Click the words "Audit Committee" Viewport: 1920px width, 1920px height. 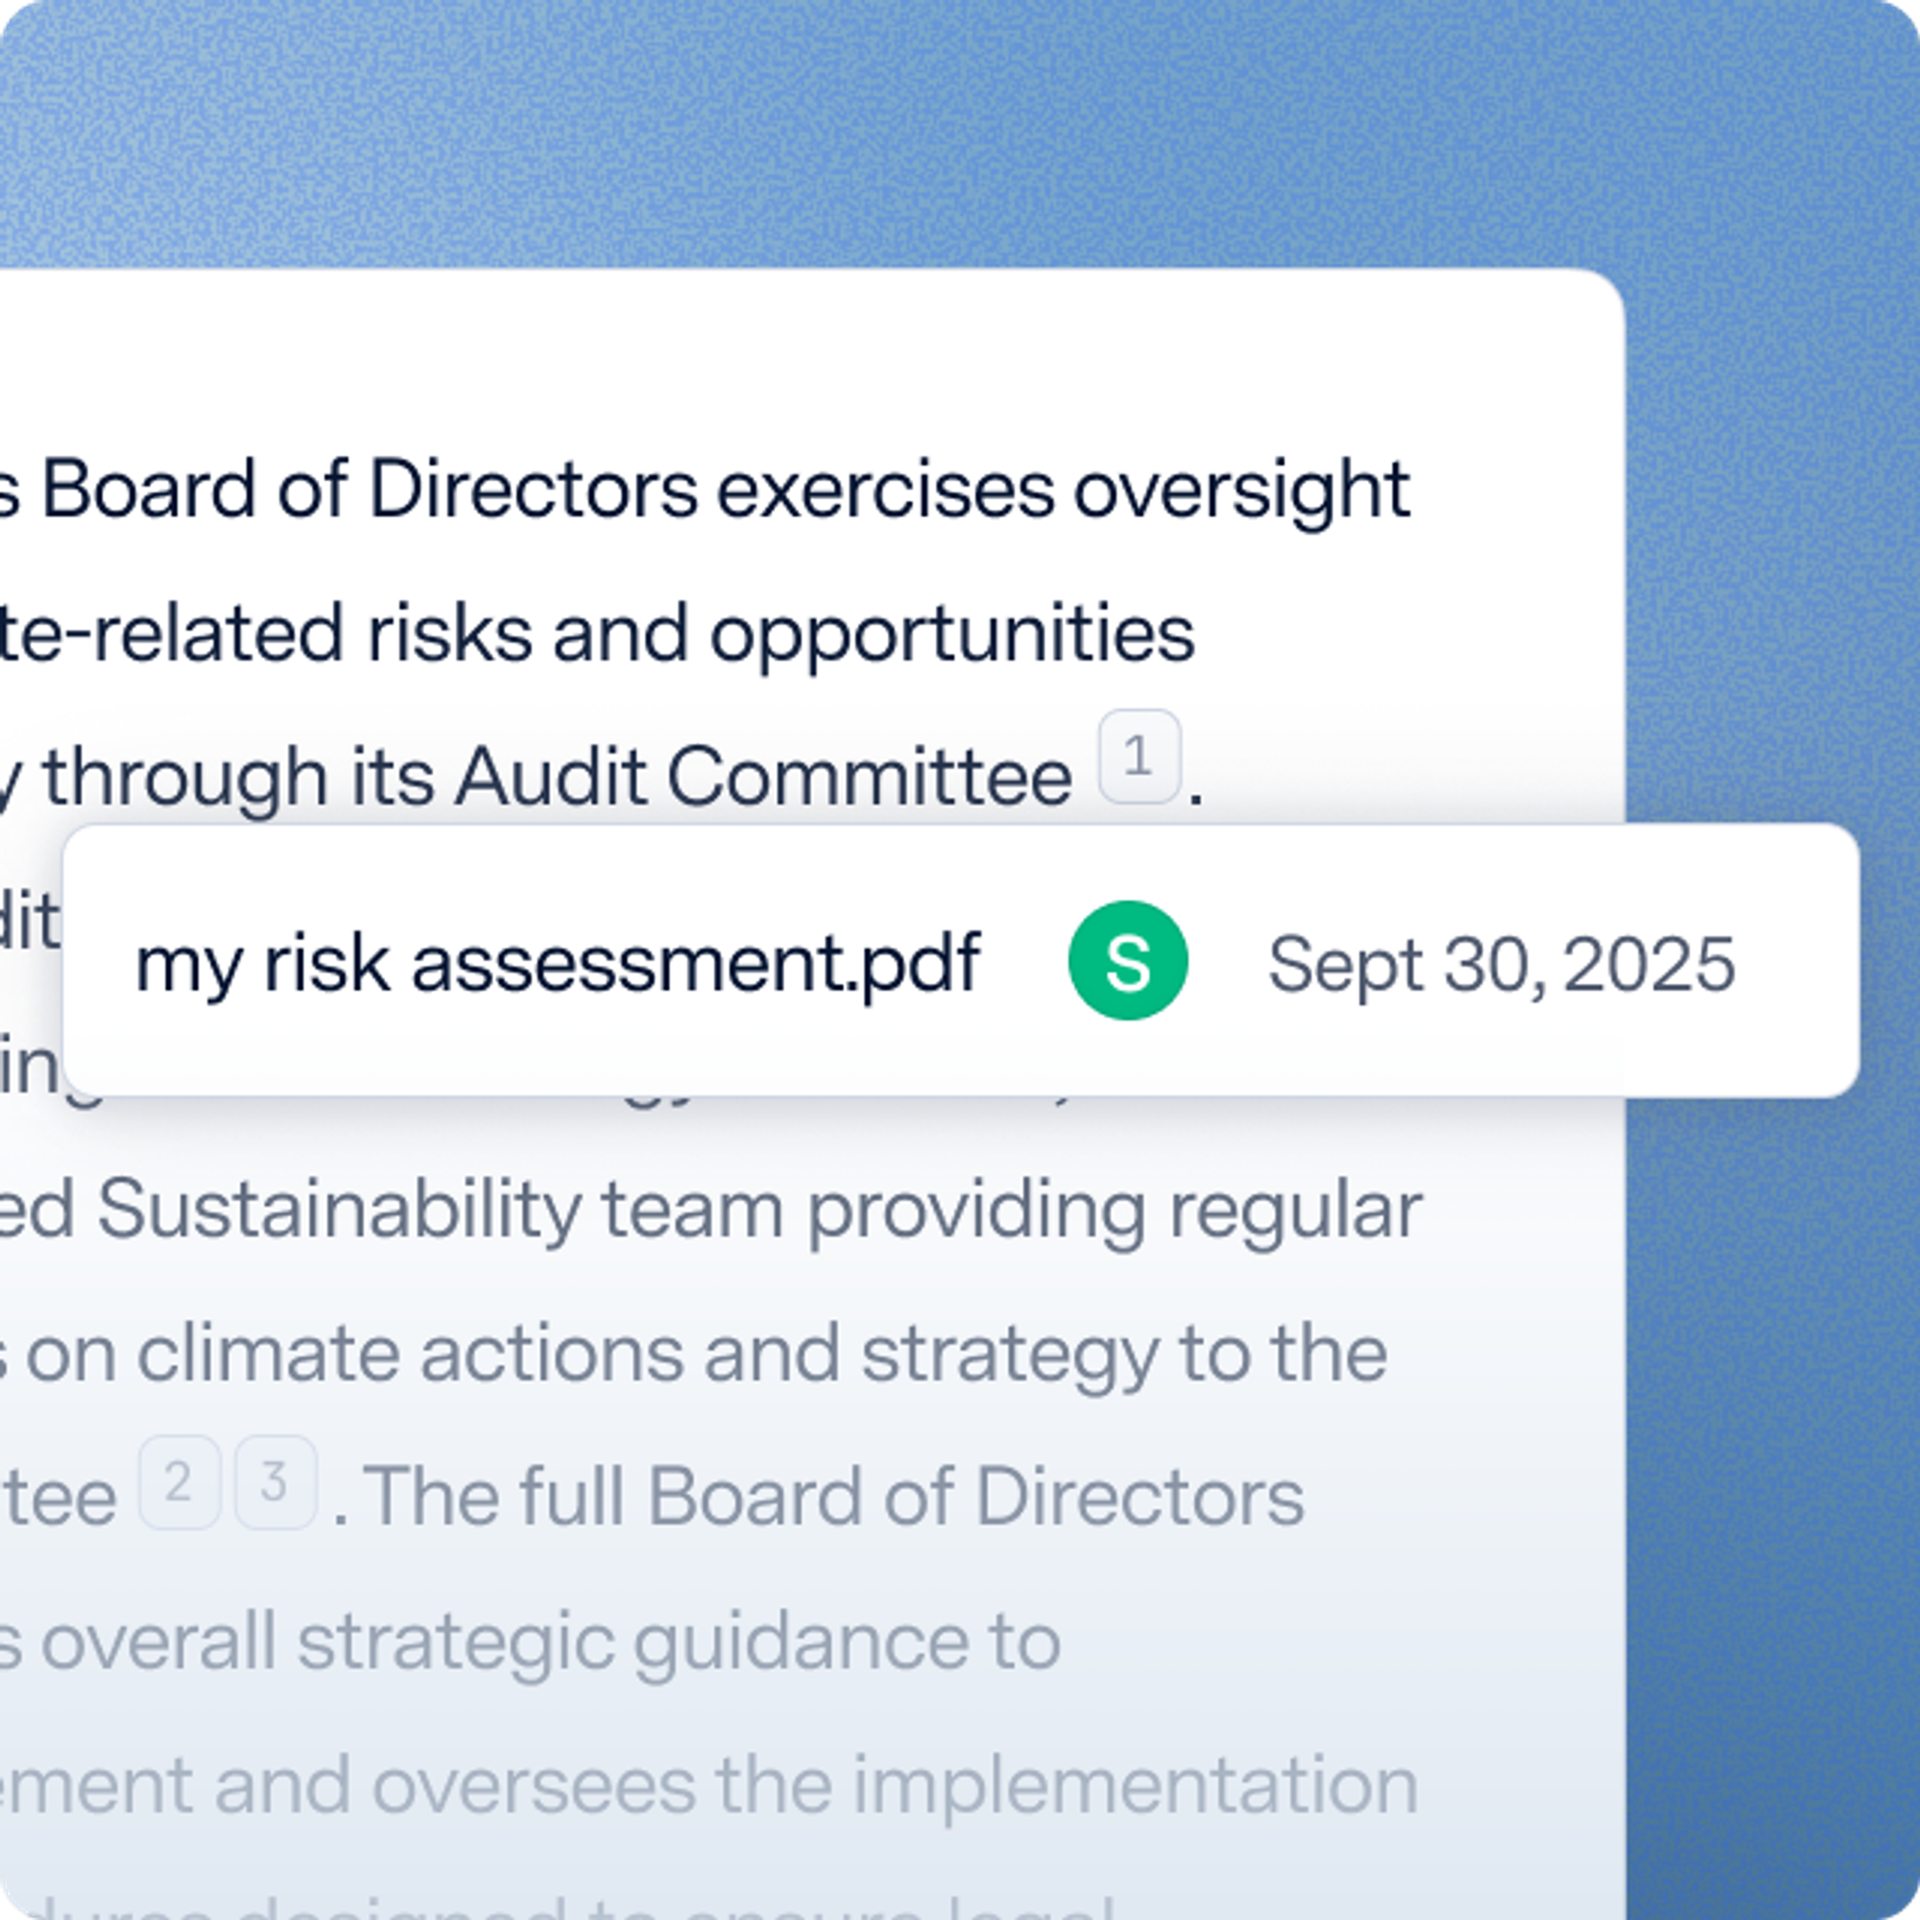pyautogui.click(x=763, y=778)
